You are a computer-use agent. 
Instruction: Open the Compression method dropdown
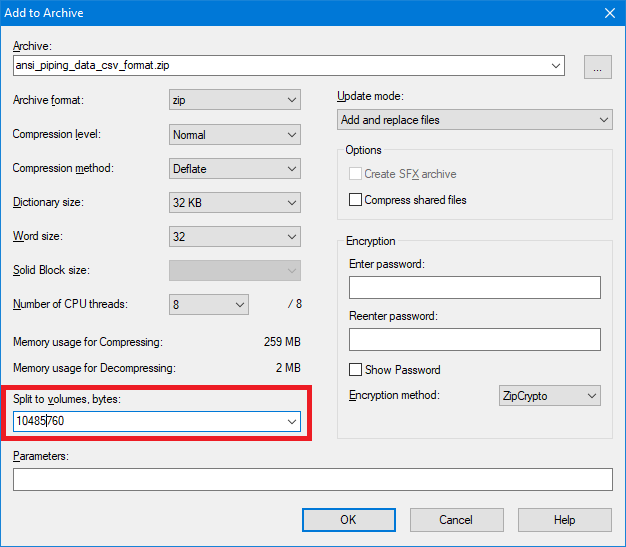coord(235,168)
